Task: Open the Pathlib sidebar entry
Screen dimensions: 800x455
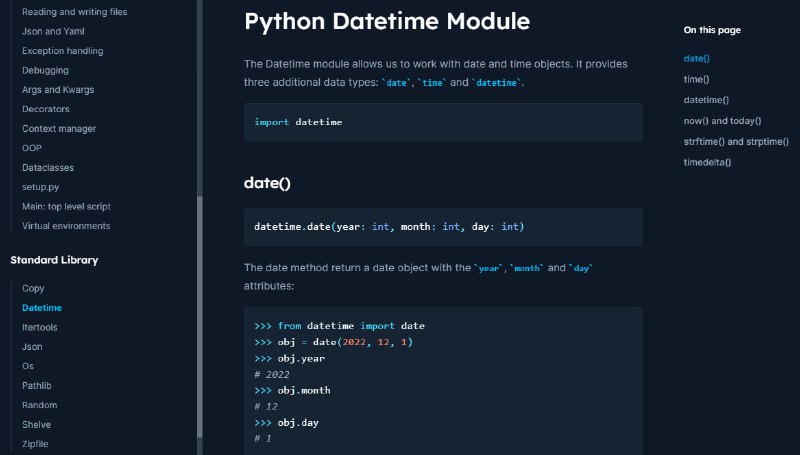Action: coord(37,385)
